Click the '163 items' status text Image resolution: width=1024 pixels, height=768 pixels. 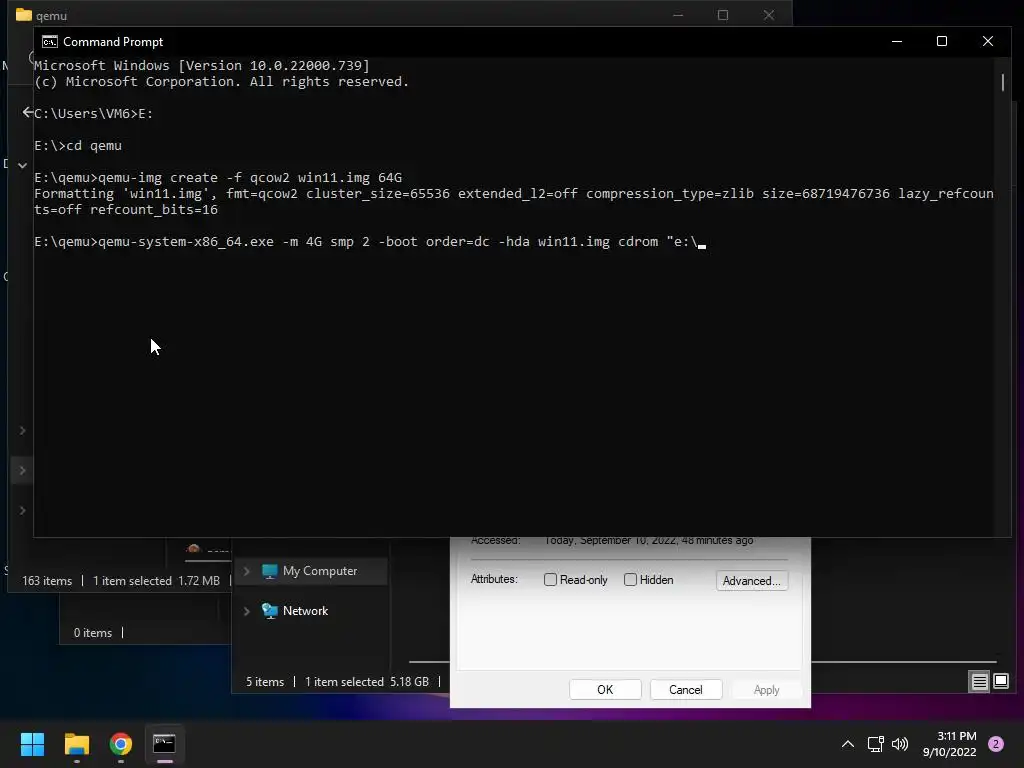pyautogui.click(x=47, y=581)
